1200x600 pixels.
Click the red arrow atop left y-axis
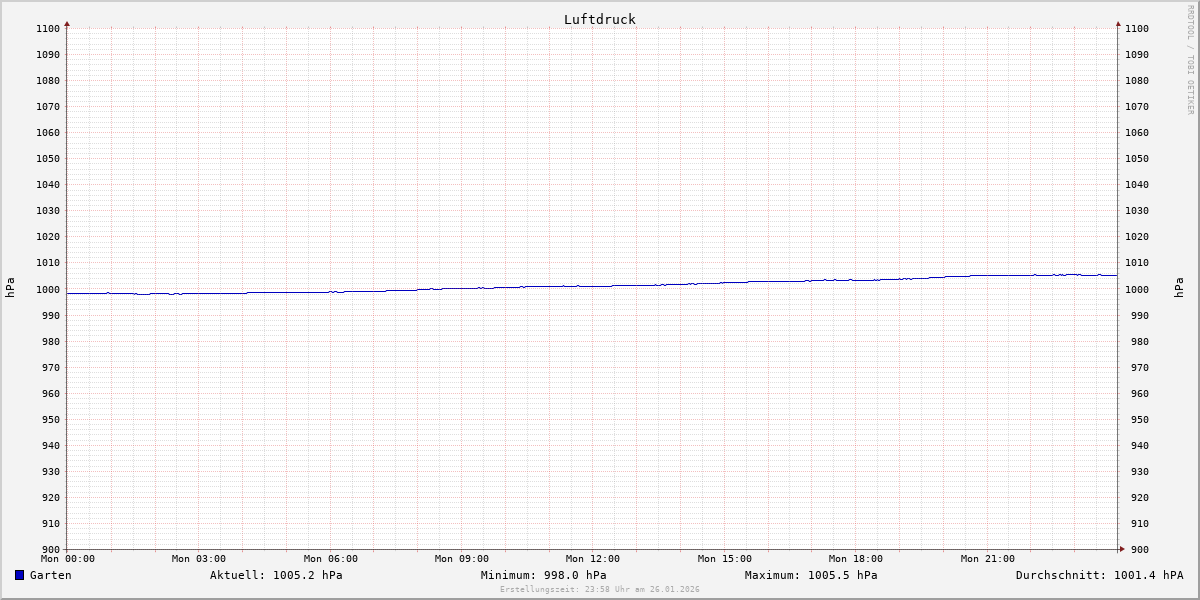(67, 23)
